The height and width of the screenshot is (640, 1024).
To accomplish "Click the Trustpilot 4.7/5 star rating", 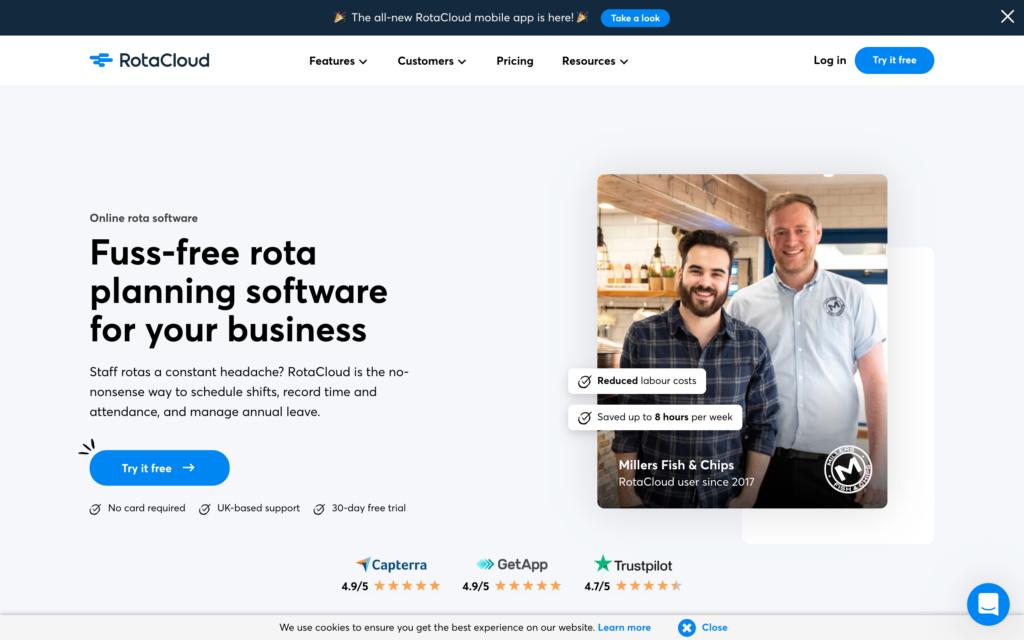I will click(x=633, y=586).
